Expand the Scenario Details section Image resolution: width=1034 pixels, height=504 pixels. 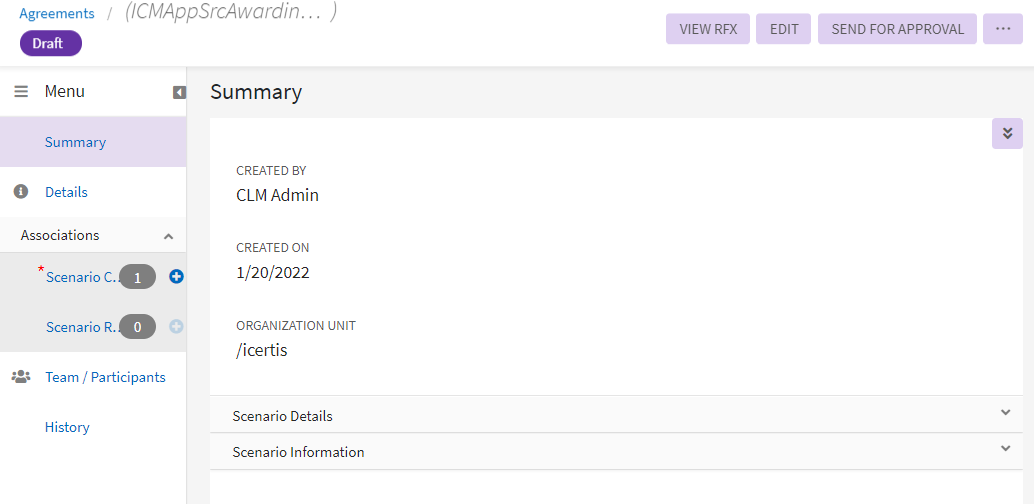[x=1006, y=412]
